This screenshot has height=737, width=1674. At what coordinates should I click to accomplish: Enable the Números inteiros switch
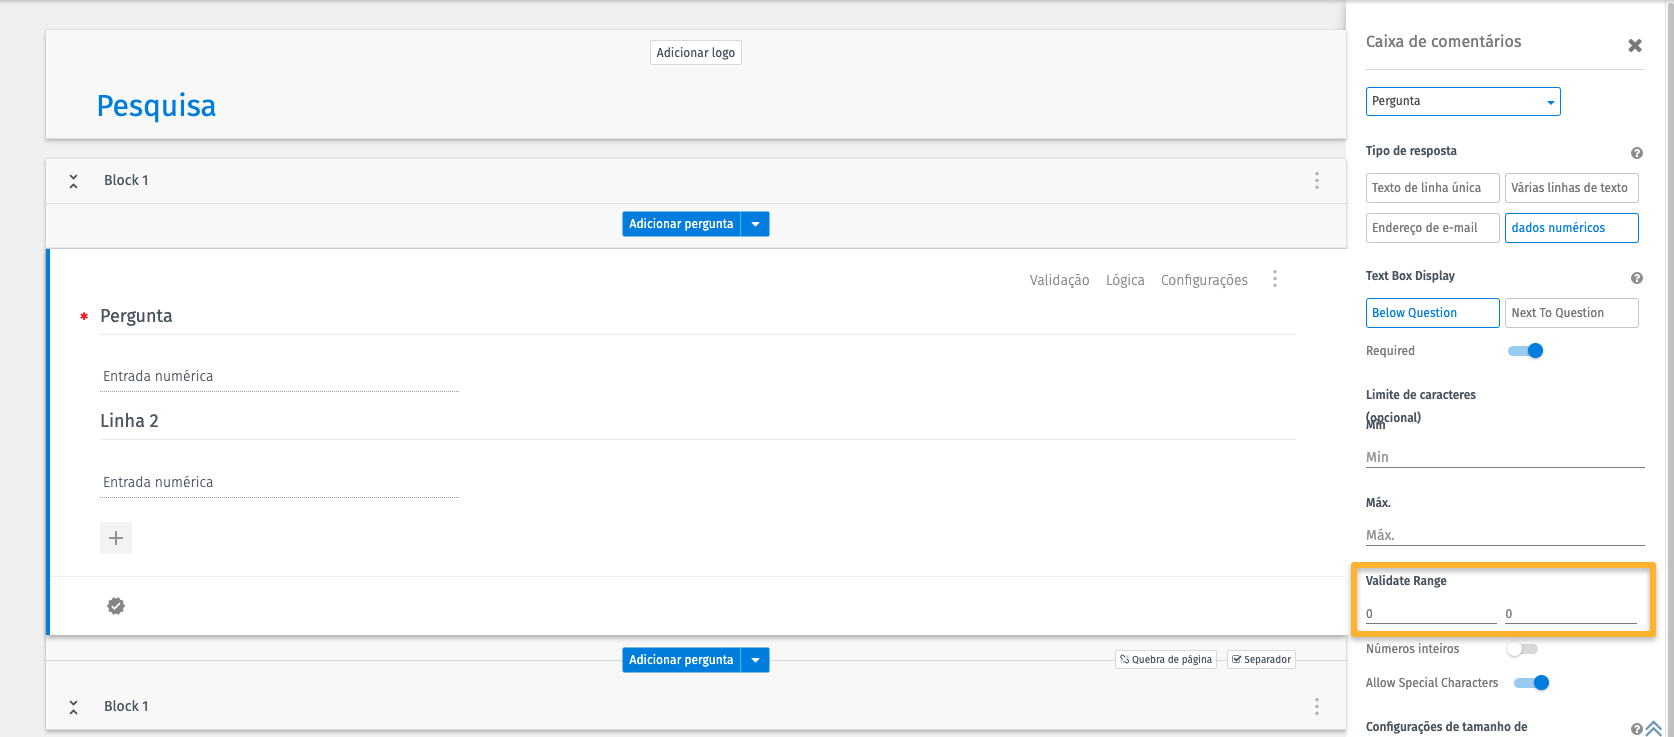1522,649
